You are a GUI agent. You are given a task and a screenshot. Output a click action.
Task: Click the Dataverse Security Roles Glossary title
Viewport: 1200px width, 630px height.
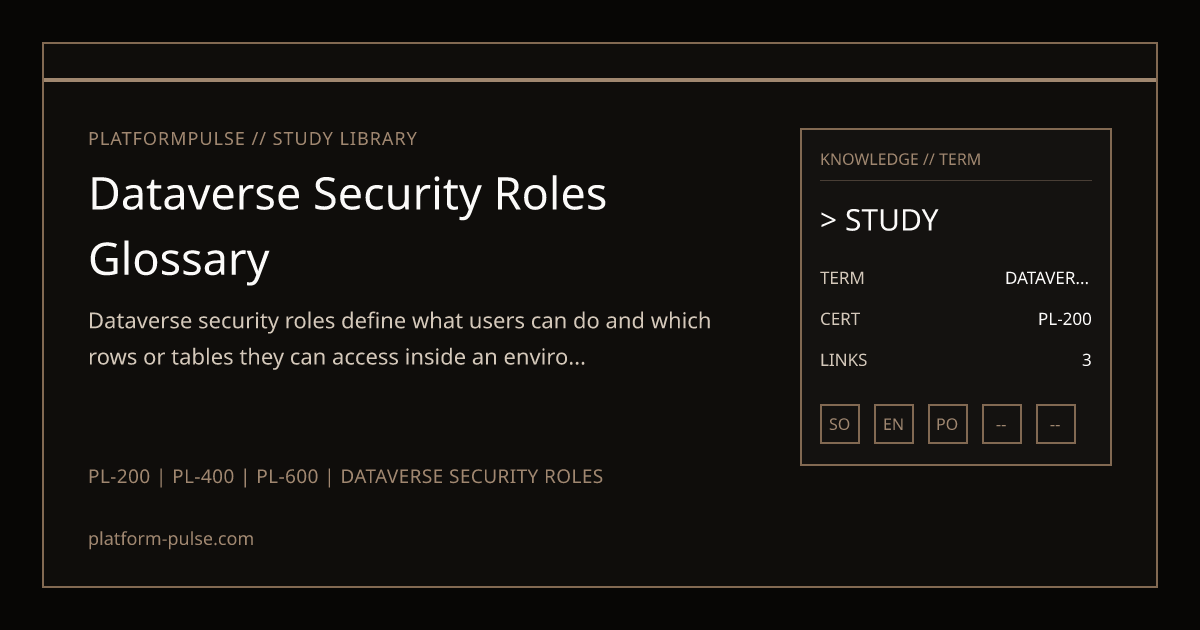click(348, 226)
